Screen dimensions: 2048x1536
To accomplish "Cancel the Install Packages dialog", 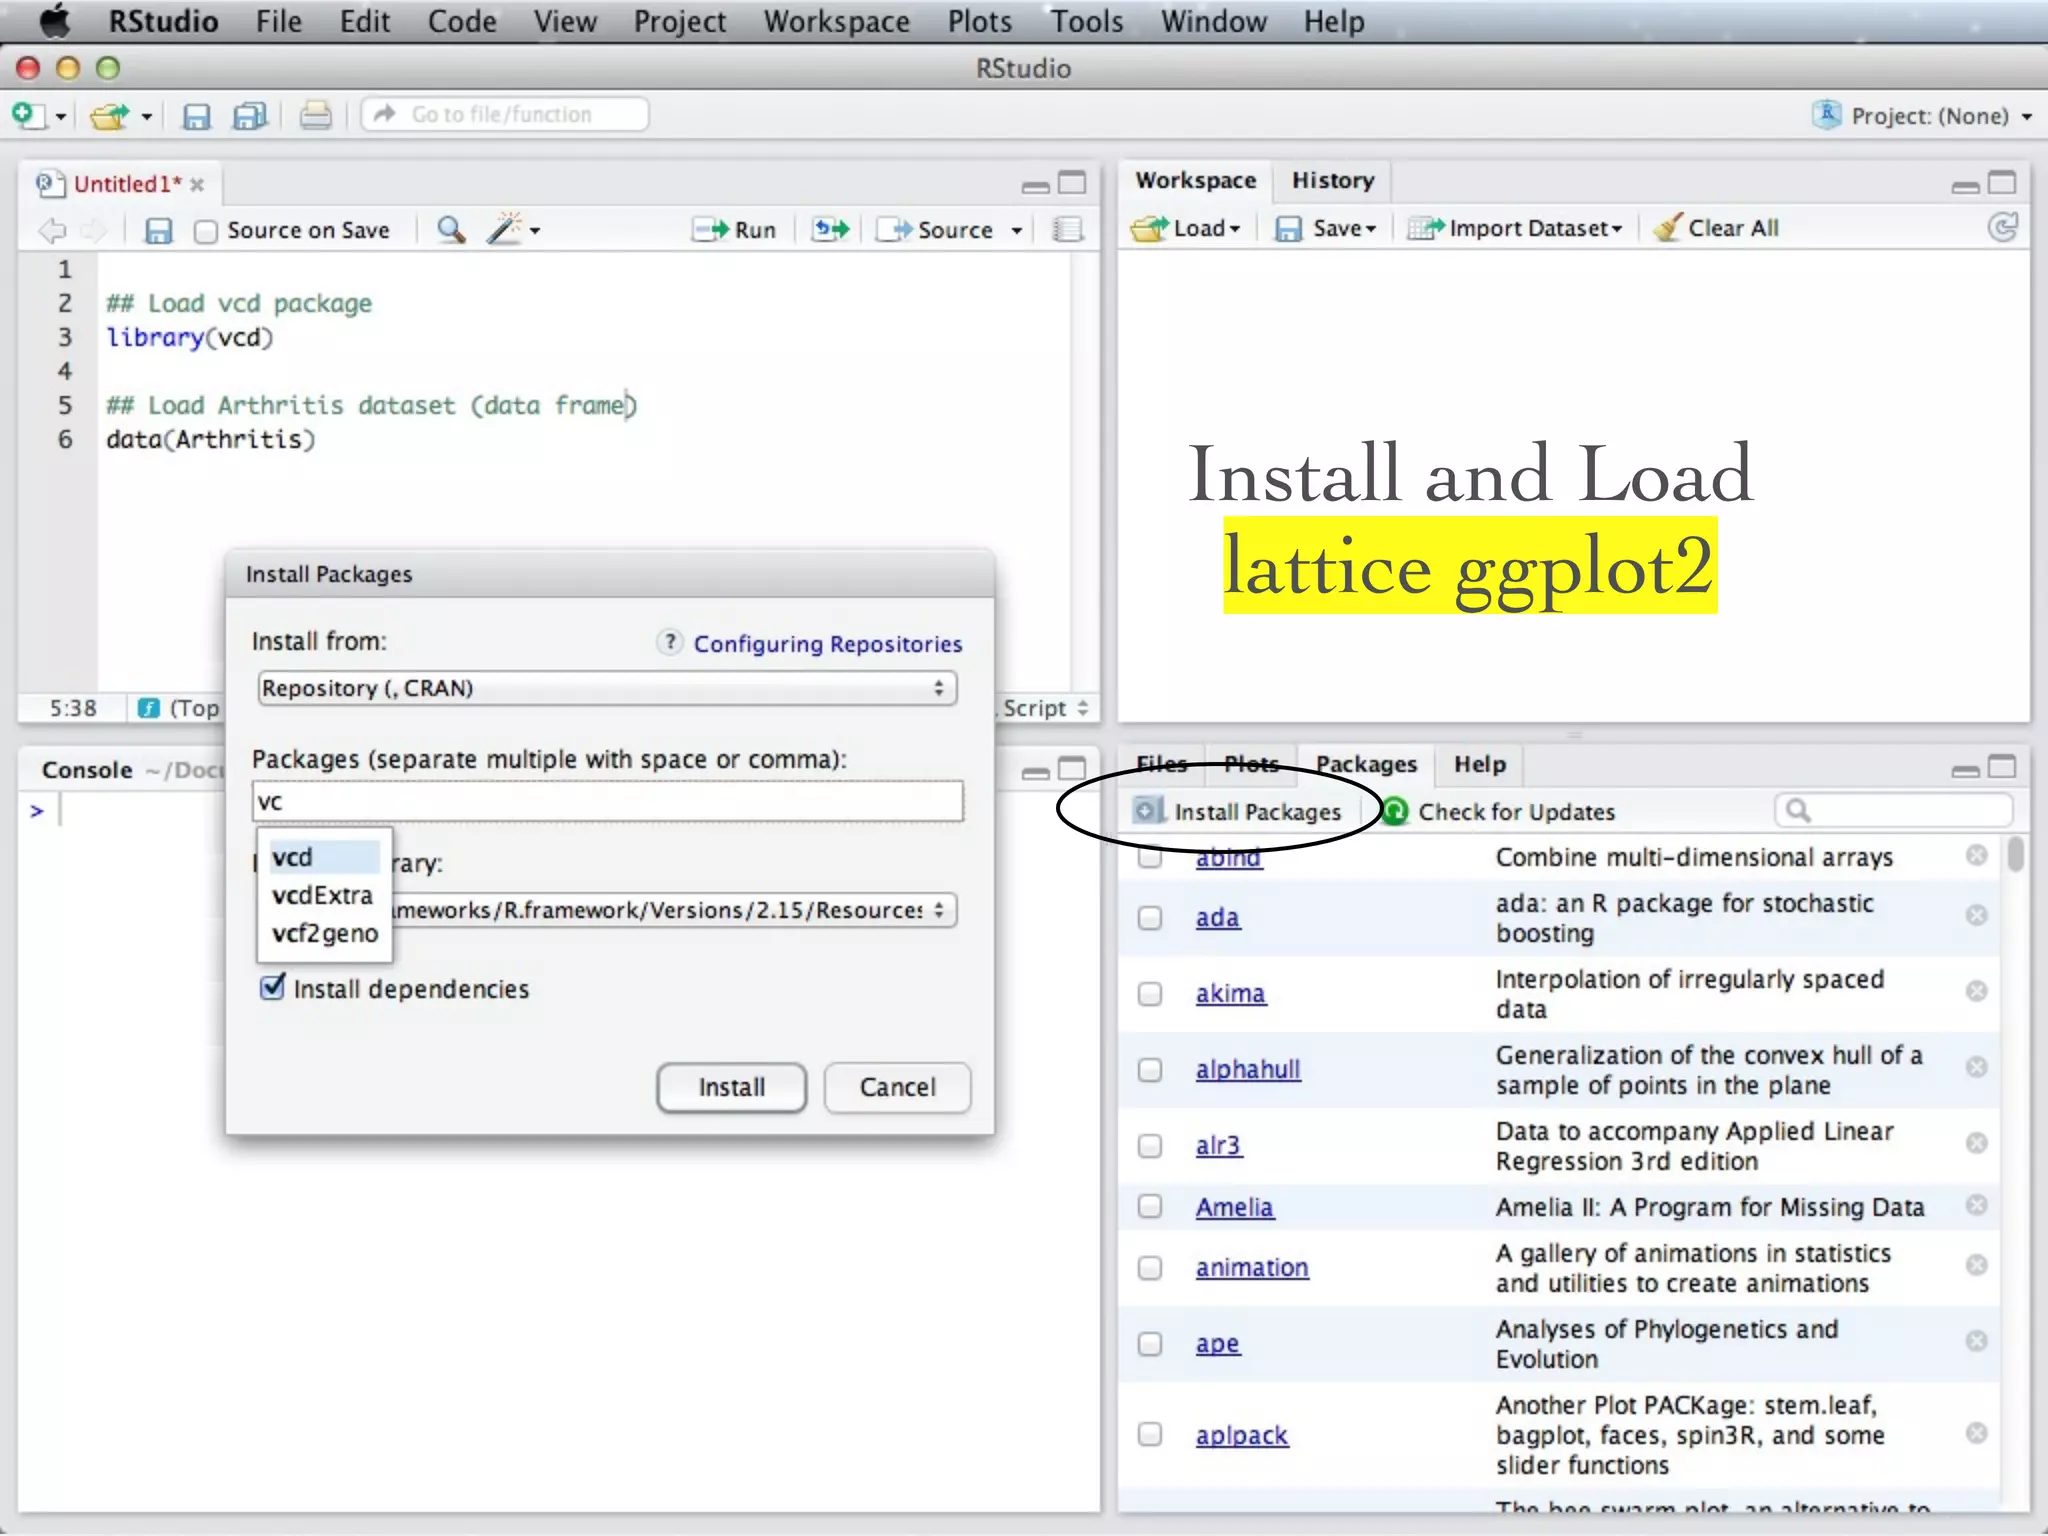I will point(897,1087).
